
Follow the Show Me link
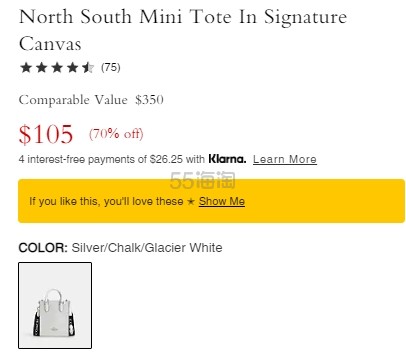pyautogui.click(x=222, y=201)
